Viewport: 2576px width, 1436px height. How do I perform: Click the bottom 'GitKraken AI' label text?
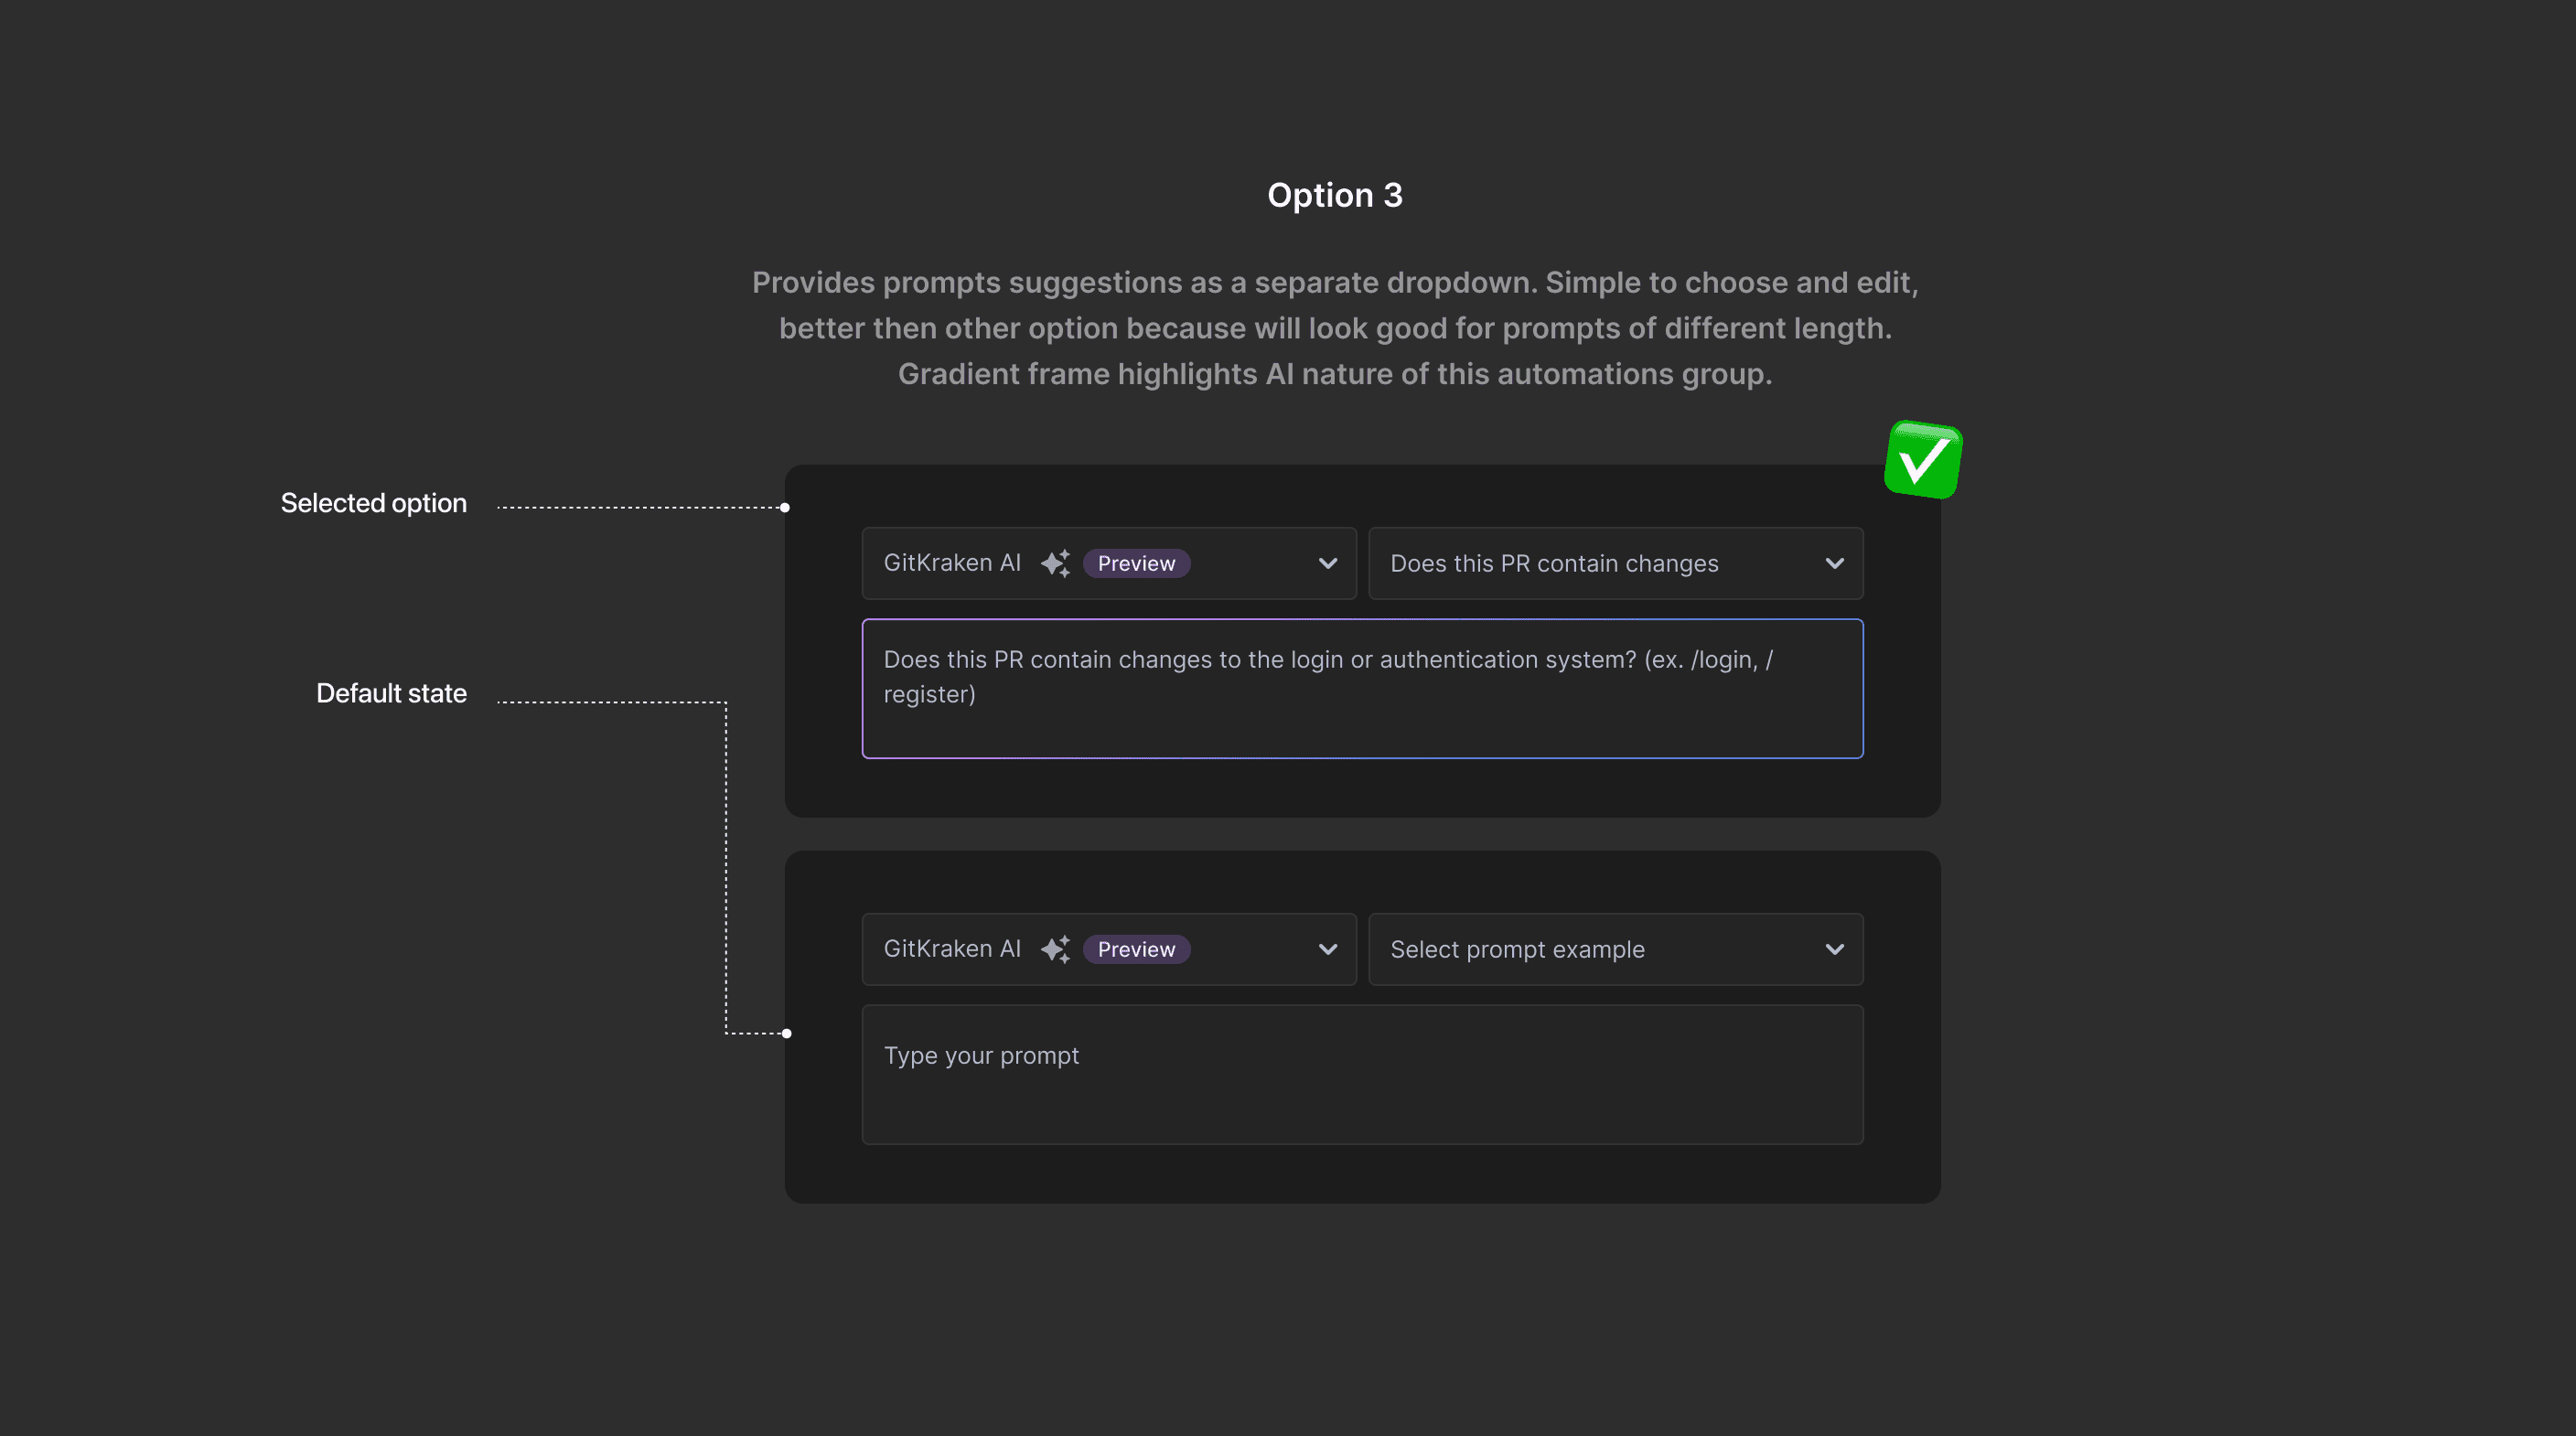click(952, 949)
